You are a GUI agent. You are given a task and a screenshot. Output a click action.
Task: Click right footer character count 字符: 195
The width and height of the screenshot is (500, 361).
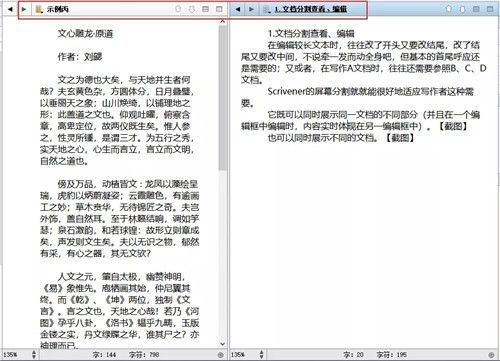[392, 355]
